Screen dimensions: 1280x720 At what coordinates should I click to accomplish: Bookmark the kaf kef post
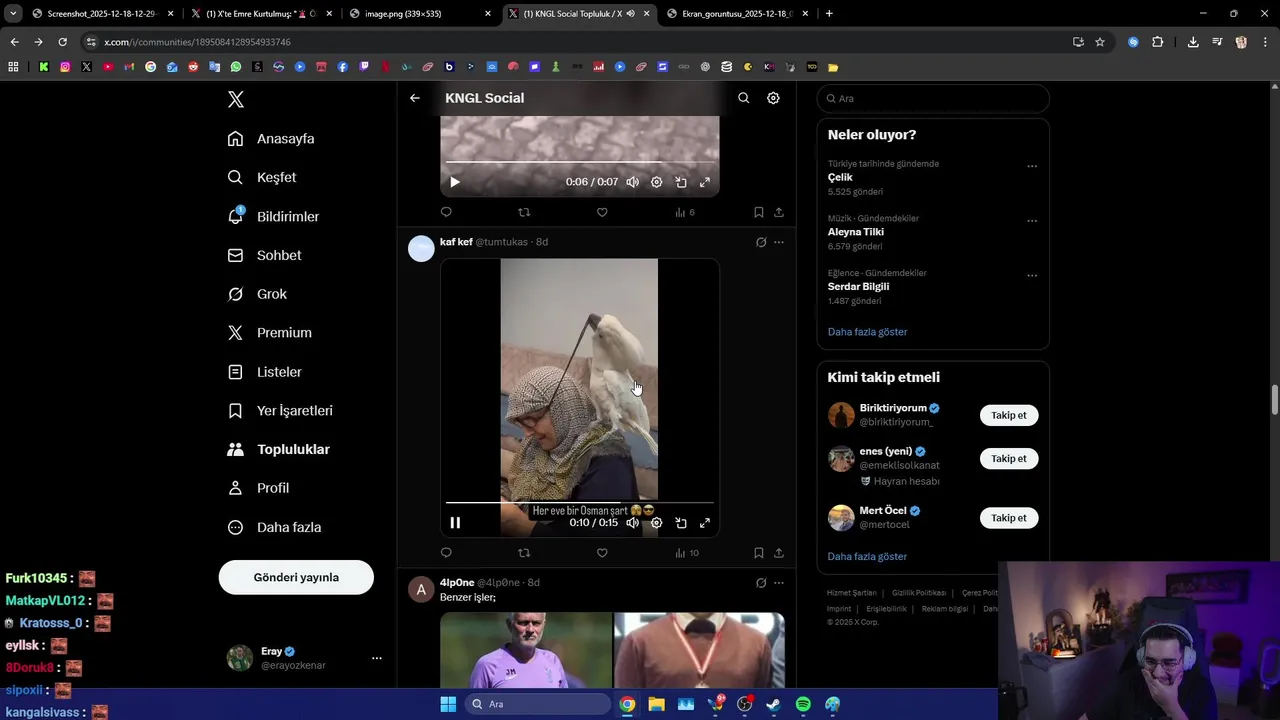tap(759, 553)
